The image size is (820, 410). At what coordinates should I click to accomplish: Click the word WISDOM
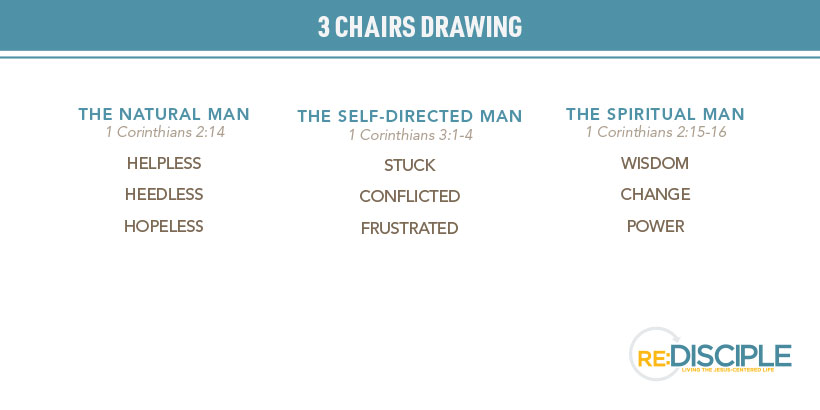pos(655,163)
